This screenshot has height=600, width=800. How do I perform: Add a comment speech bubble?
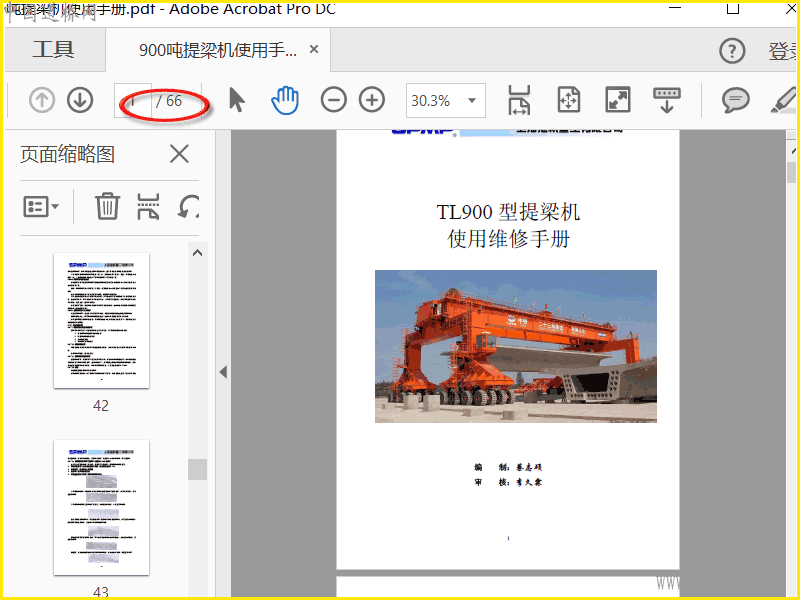point(736,100)
